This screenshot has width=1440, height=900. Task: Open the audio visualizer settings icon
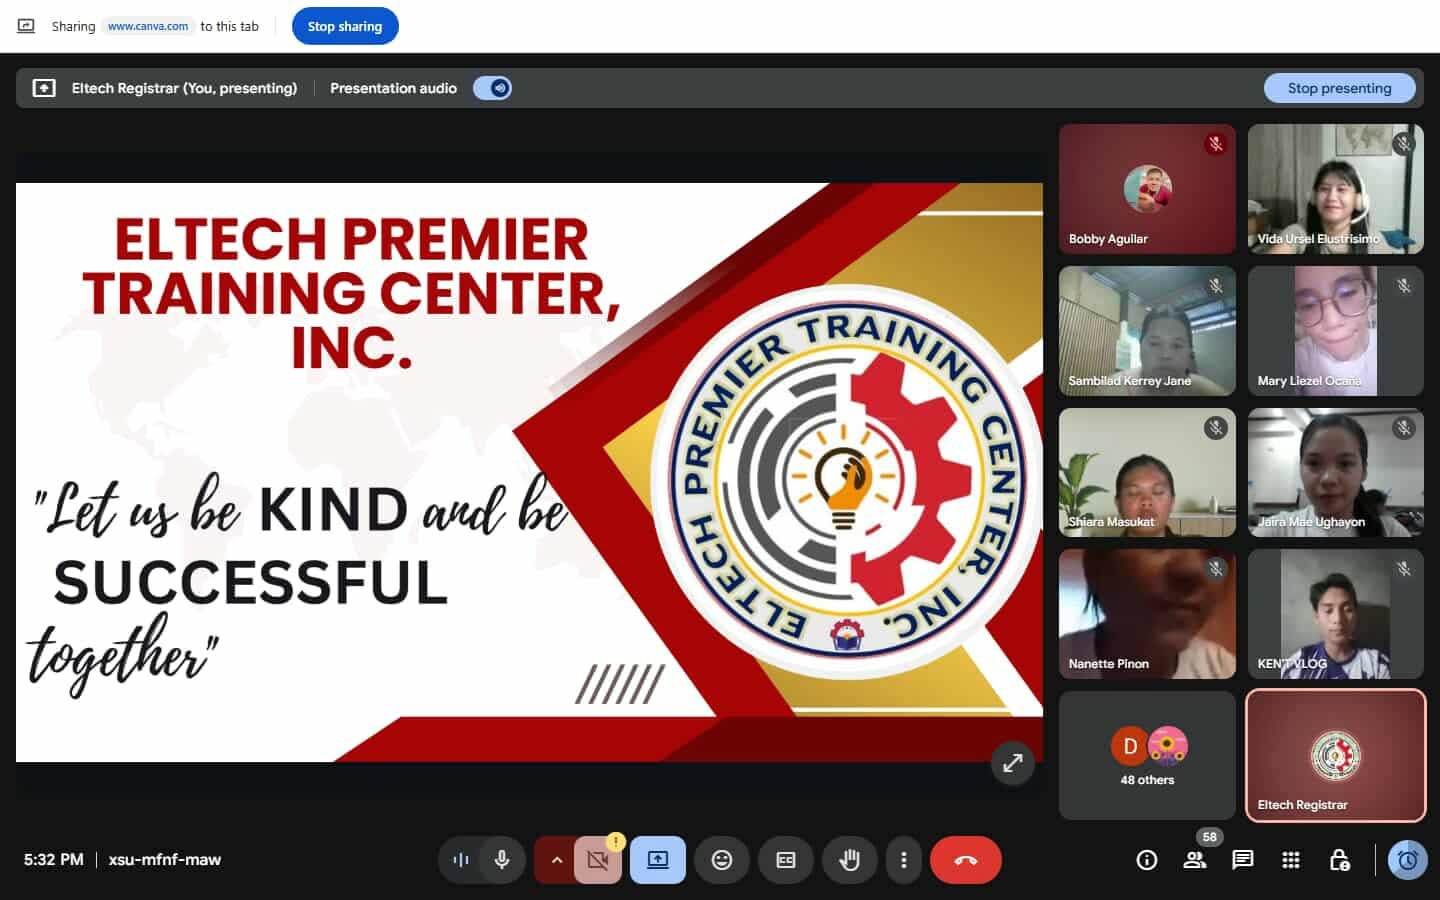pos(461,860)
